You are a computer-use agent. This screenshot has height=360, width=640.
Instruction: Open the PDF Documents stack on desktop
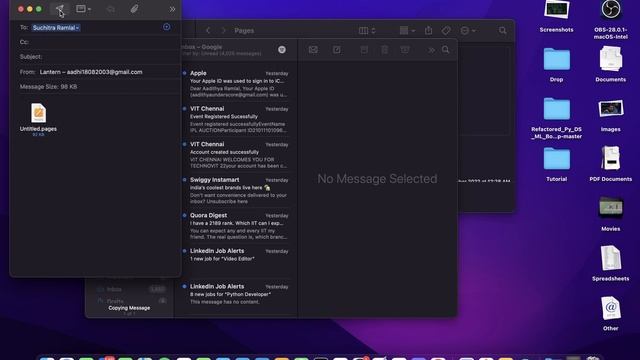[611, 164]
